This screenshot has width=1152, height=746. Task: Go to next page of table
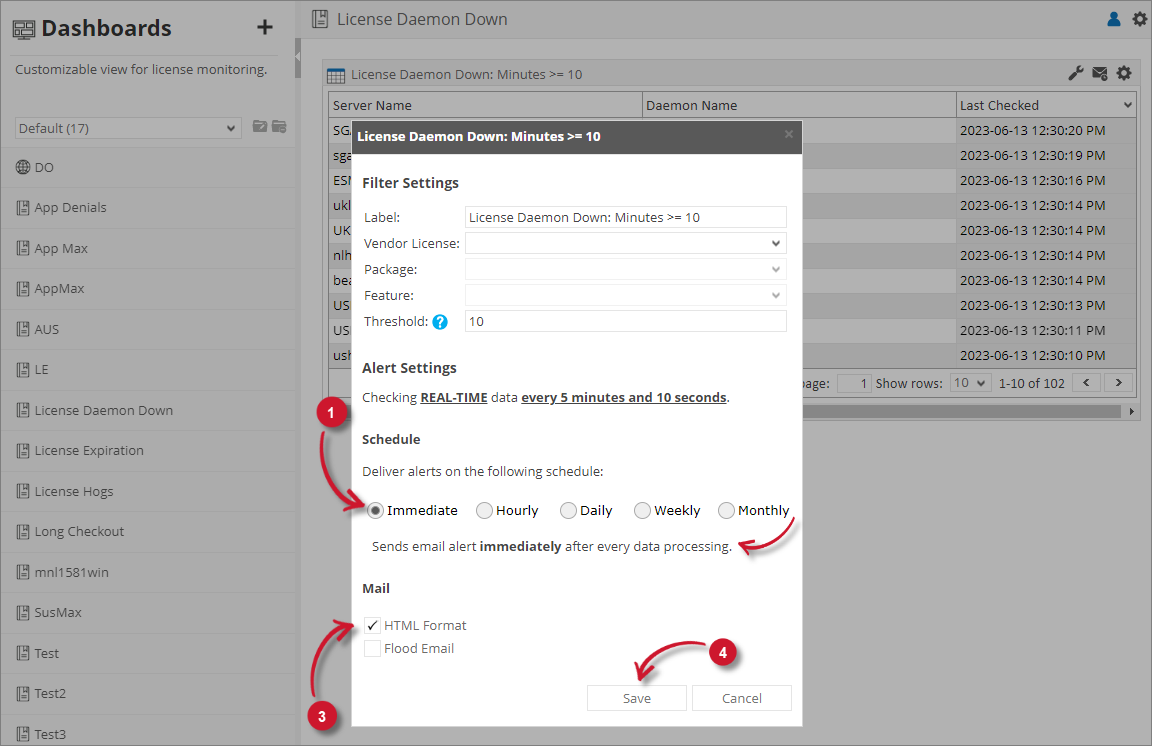[x=1118, y=383]
